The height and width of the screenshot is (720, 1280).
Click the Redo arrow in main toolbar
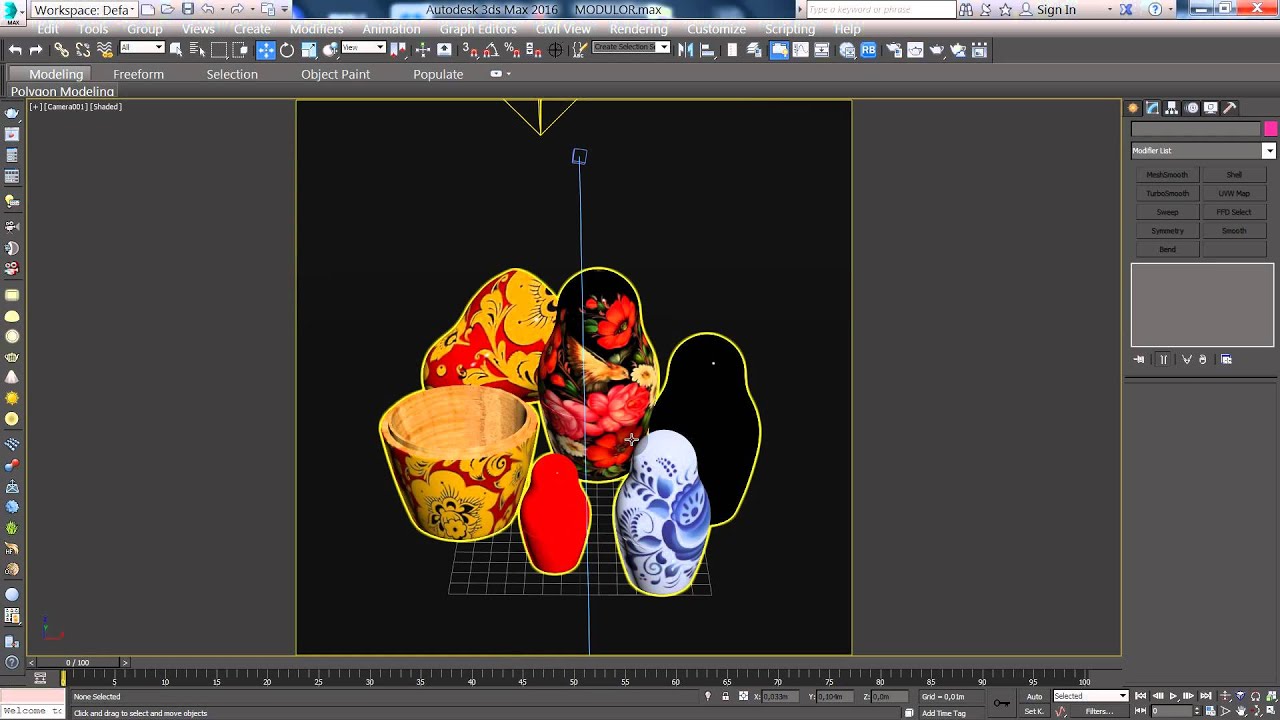[x=36, y=50]
